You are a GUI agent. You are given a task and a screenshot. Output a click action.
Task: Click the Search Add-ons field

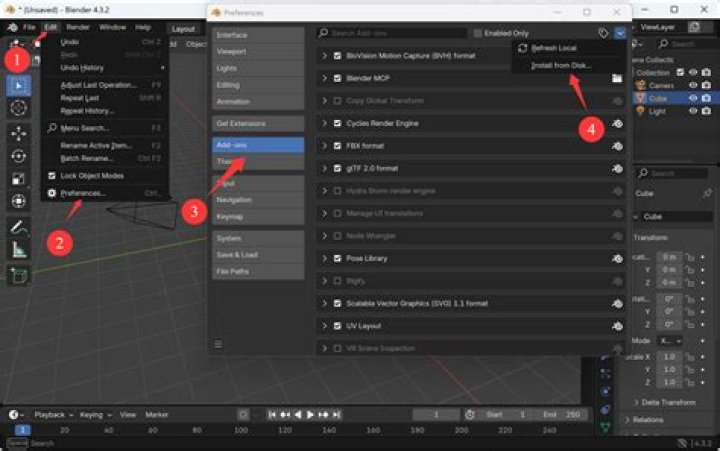tap(393, 33)
